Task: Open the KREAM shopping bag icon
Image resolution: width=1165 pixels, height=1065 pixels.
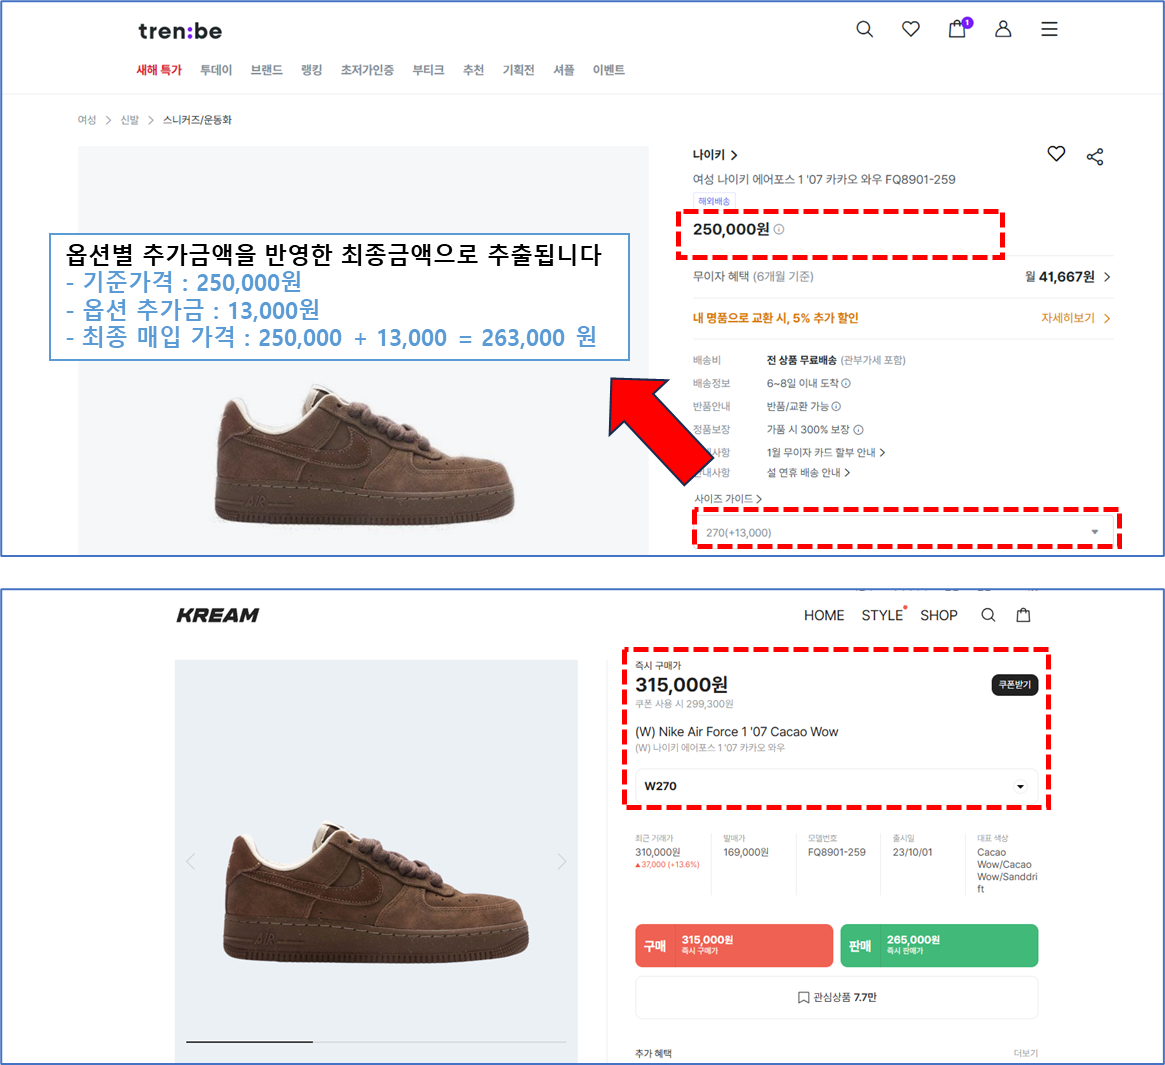Action: 1023,615
